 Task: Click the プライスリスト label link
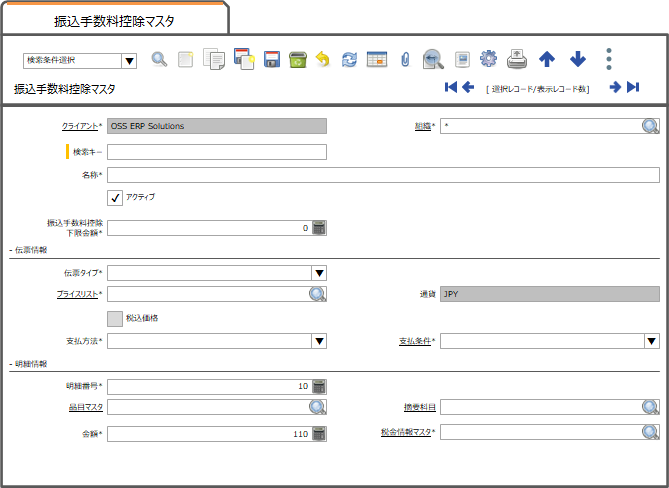[78, 294]
